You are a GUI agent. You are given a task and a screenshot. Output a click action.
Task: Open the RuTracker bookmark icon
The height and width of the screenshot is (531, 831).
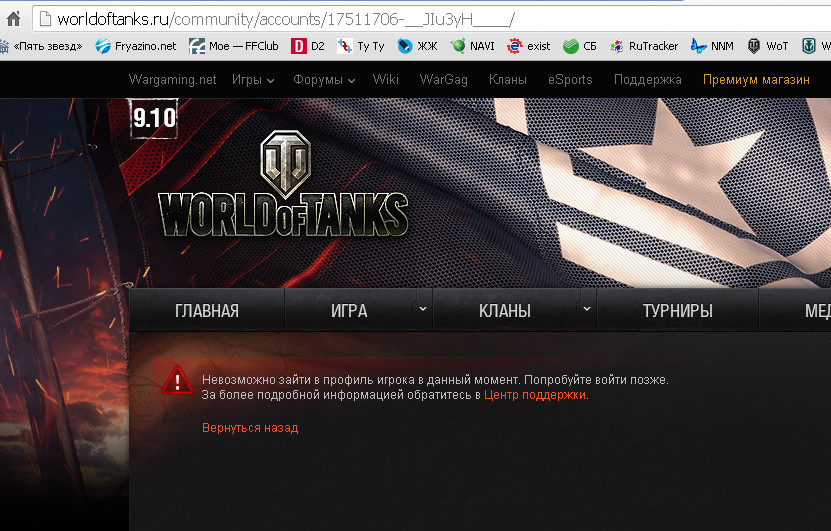(616, 46)
